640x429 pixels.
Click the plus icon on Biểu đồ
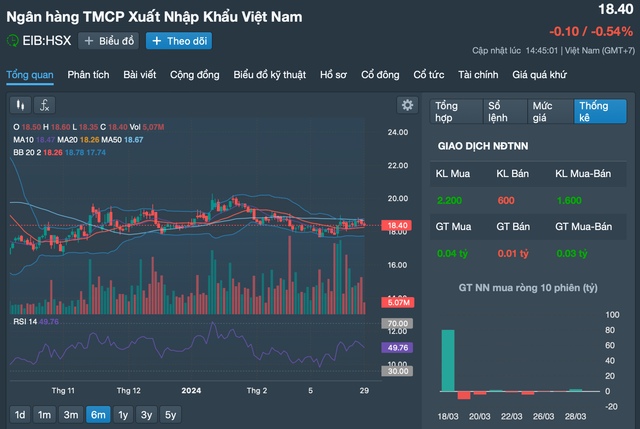(x=89, y=41)
